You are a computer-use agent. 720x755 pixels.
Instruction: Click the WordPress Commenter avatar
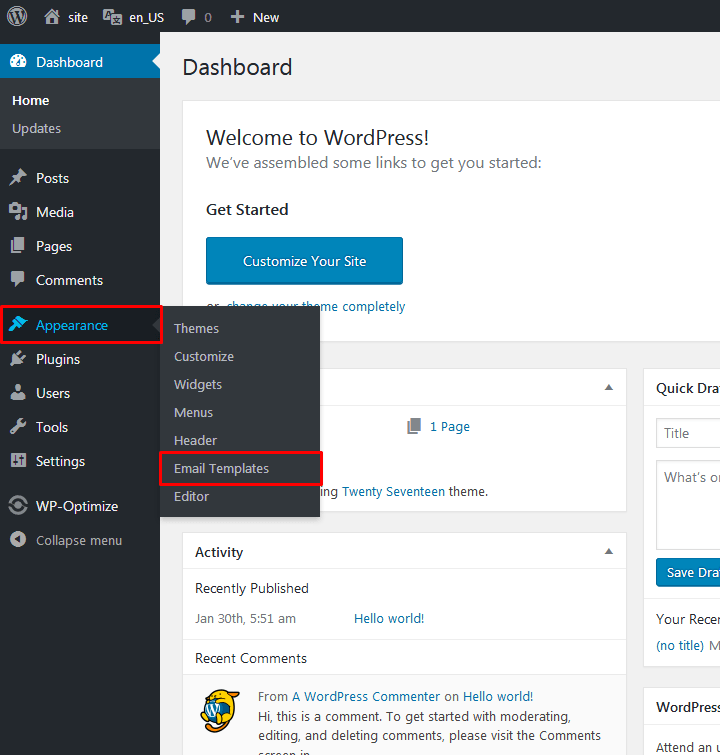pos(220,711)
